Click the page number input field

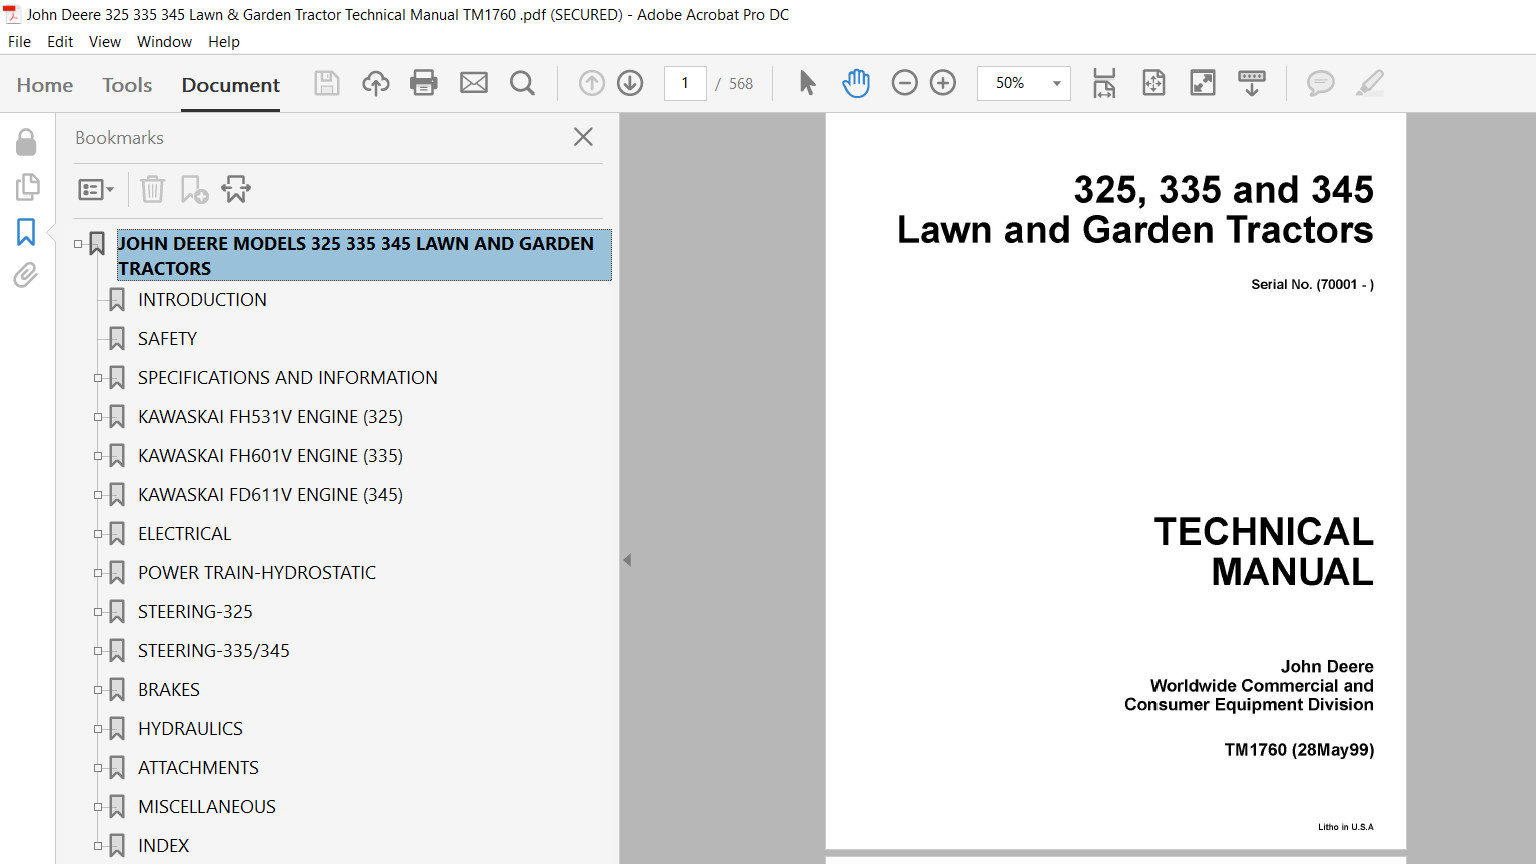pos(685,83)
